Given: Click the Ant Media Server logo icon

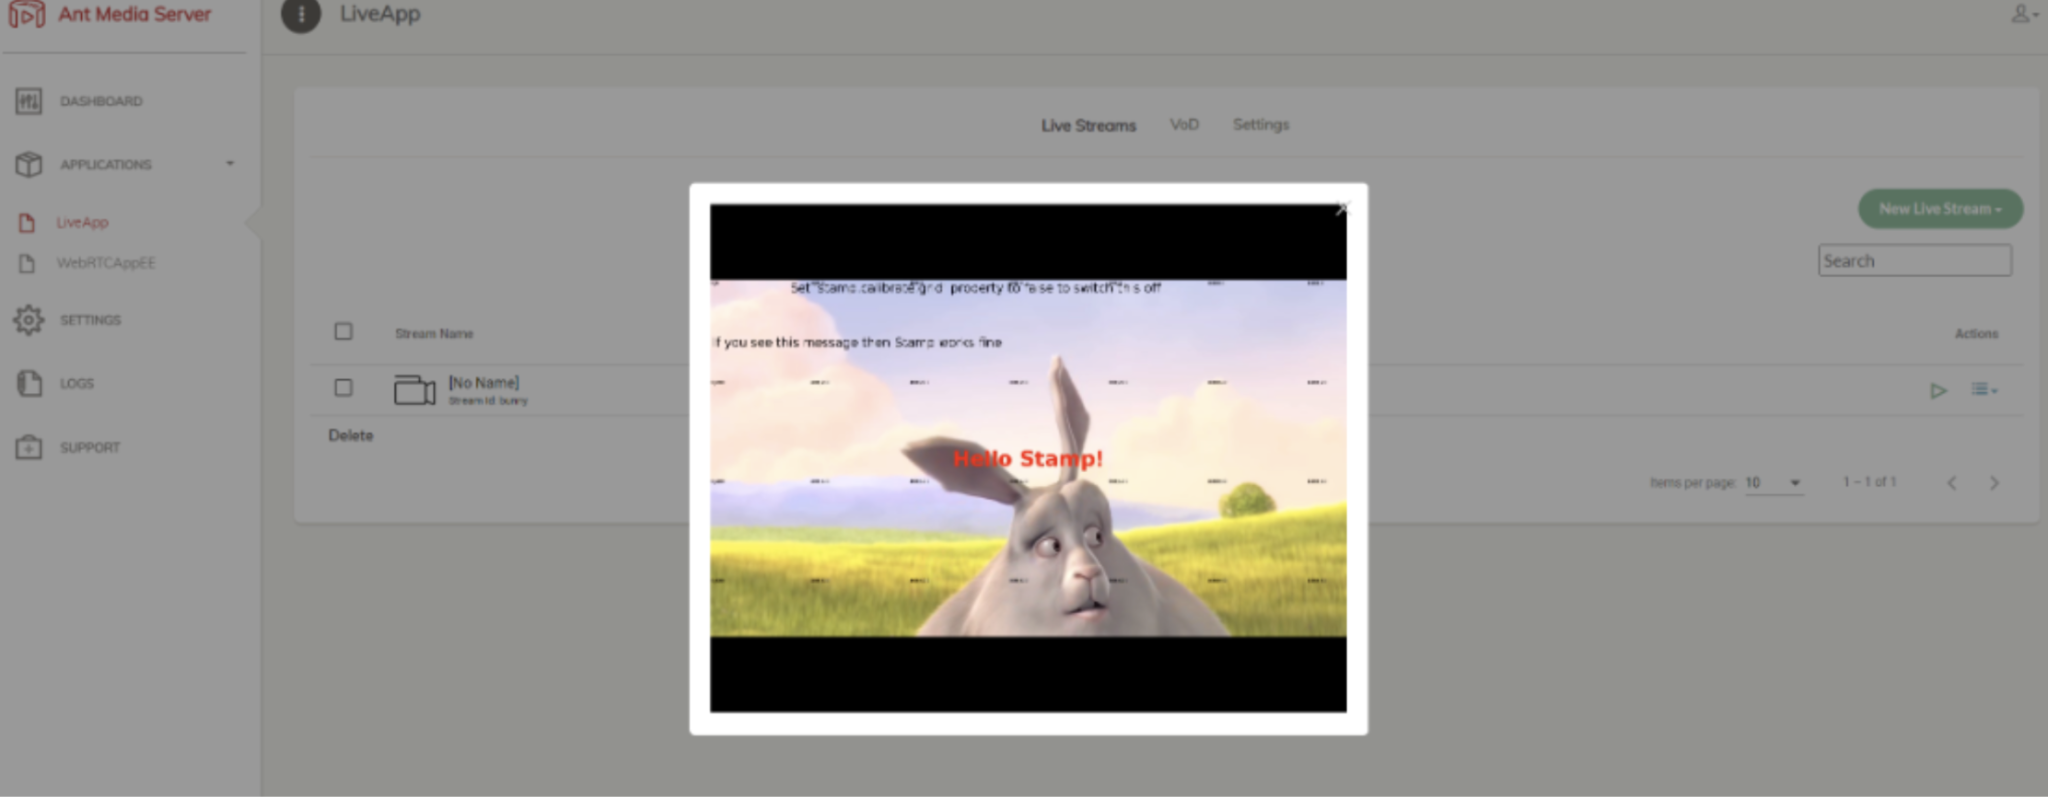Looking at the screenshot, I should click(x=27, y=14).
